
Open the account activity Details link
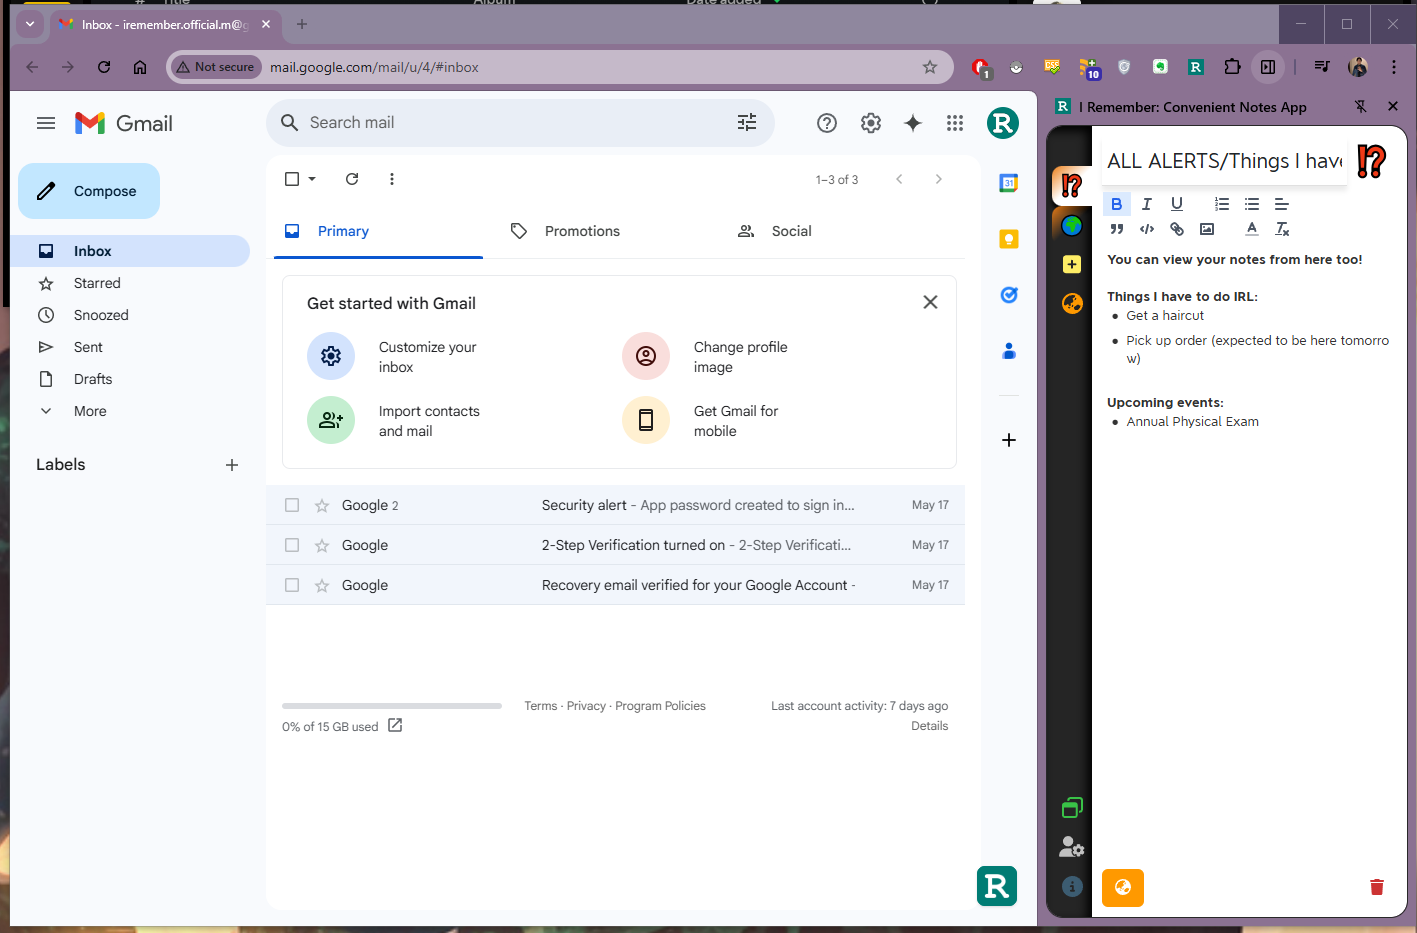click(929, 726)
